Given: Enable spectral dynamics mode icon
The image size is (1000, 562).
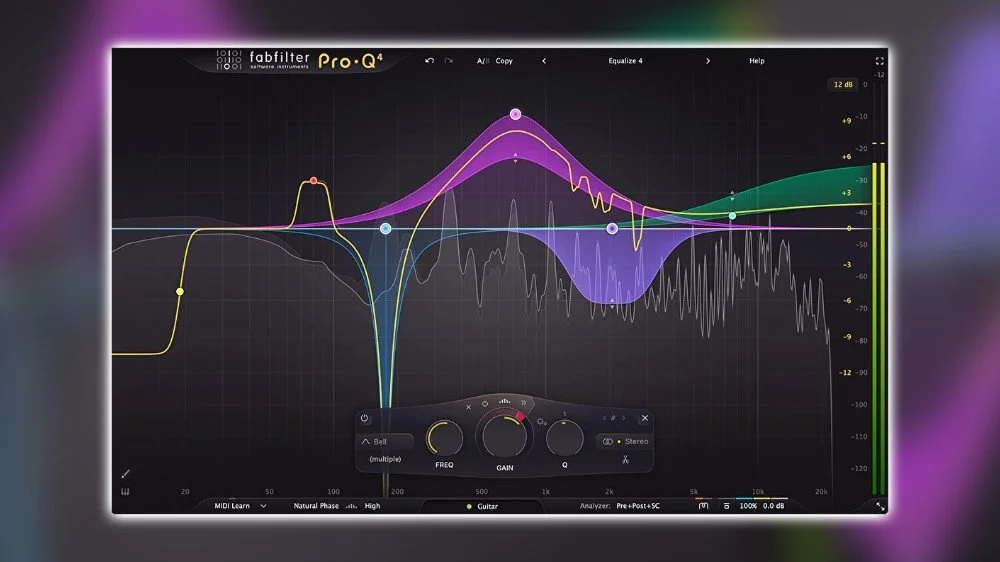Looking at the screenshot, I should 504,401.
